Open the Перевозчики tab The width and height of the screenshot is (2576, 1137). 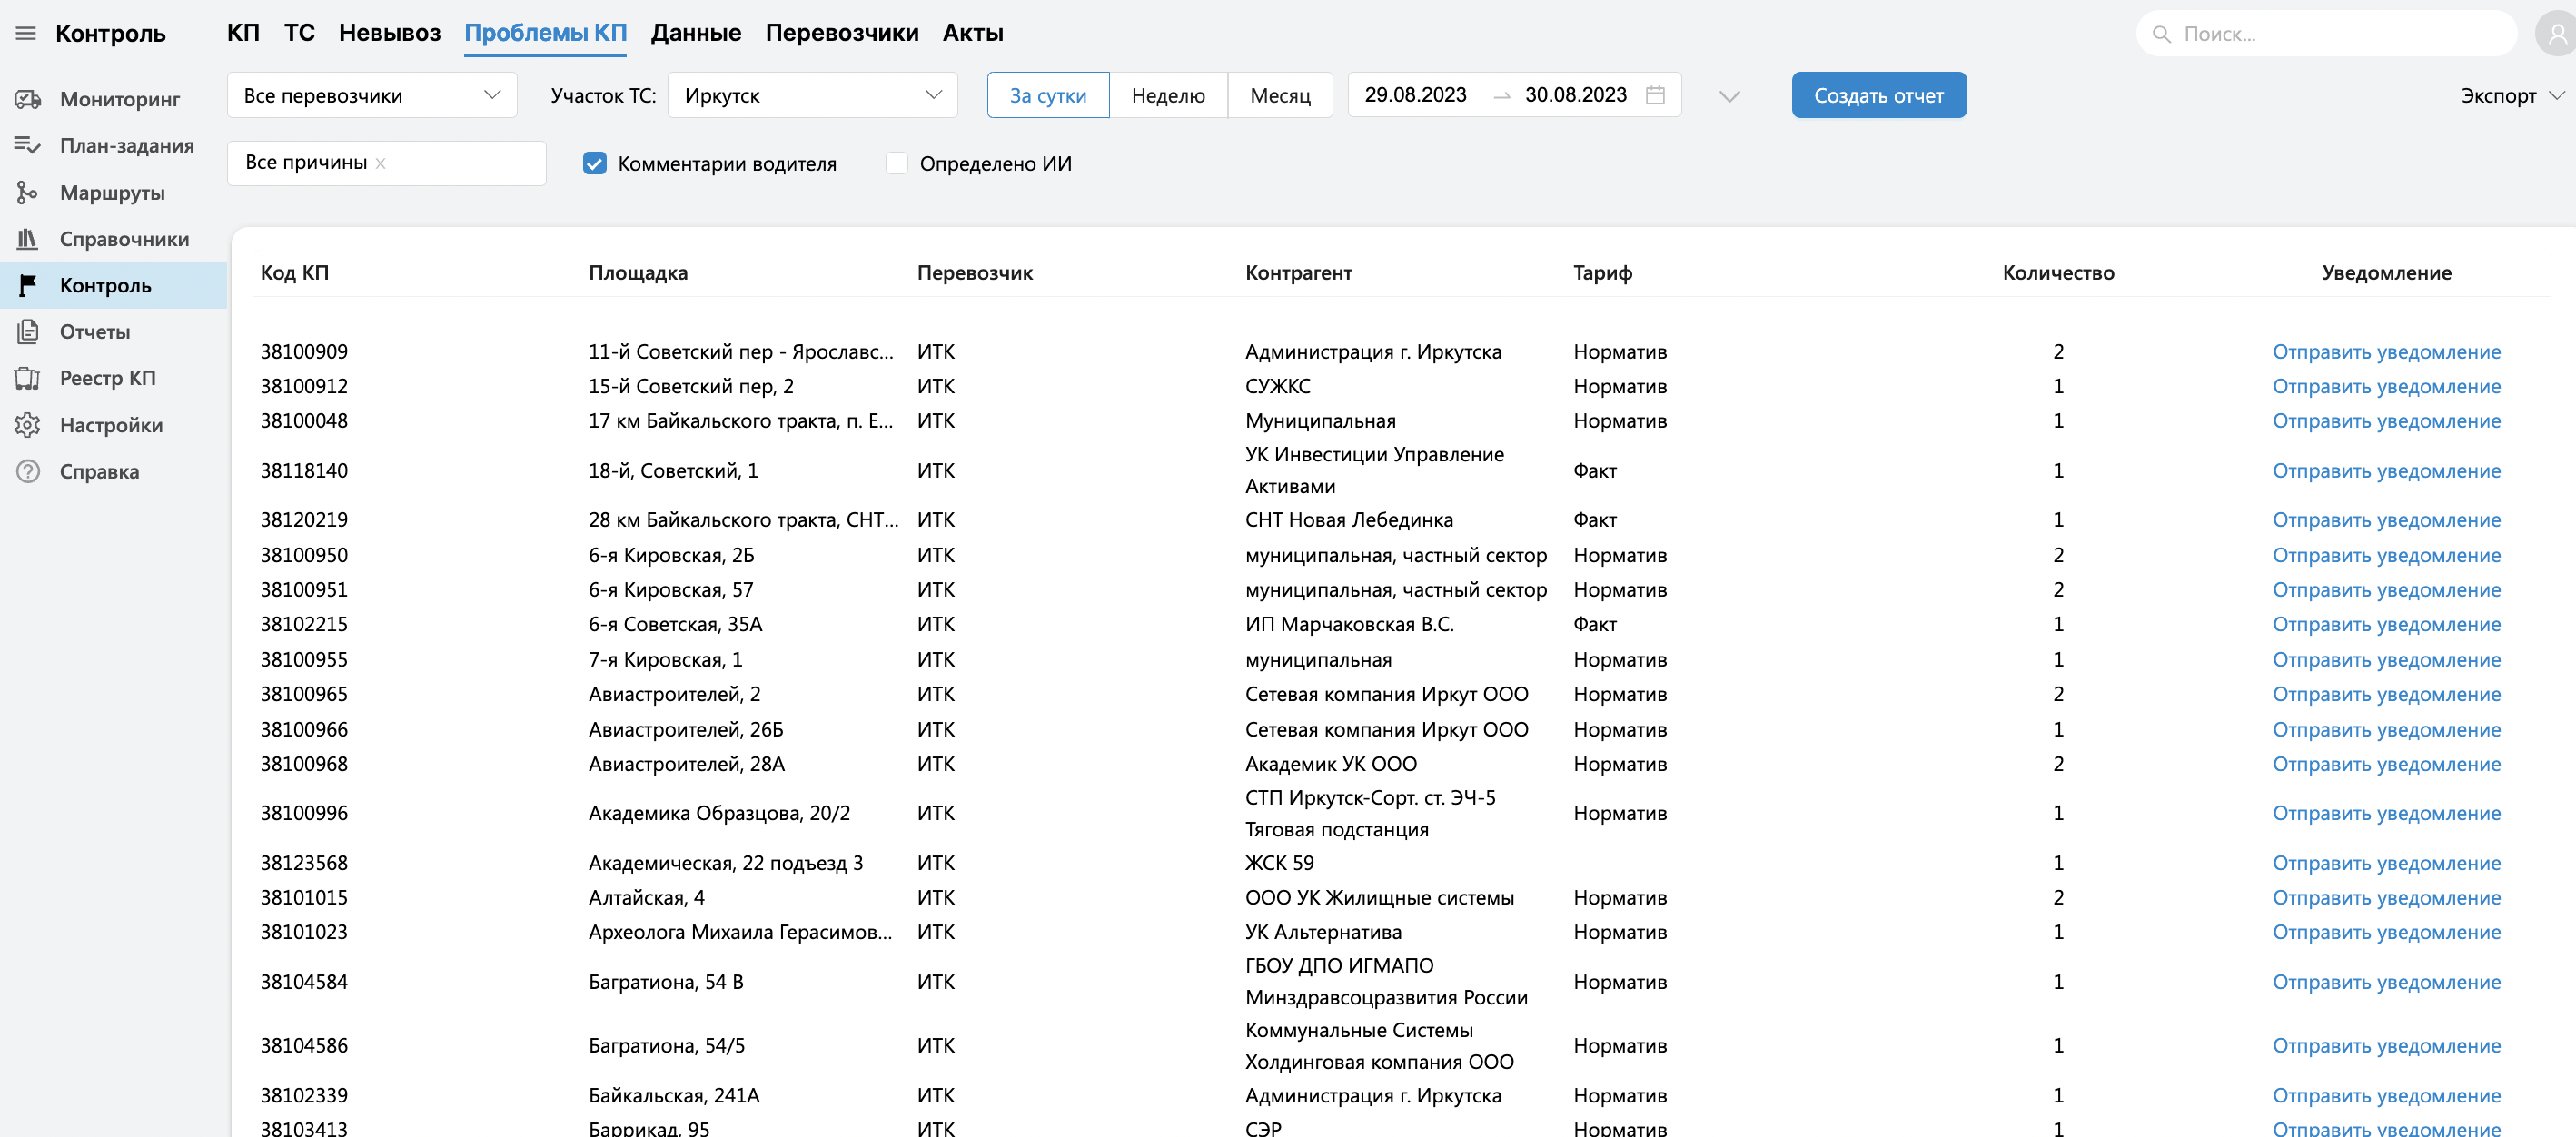tap(841, 33)
